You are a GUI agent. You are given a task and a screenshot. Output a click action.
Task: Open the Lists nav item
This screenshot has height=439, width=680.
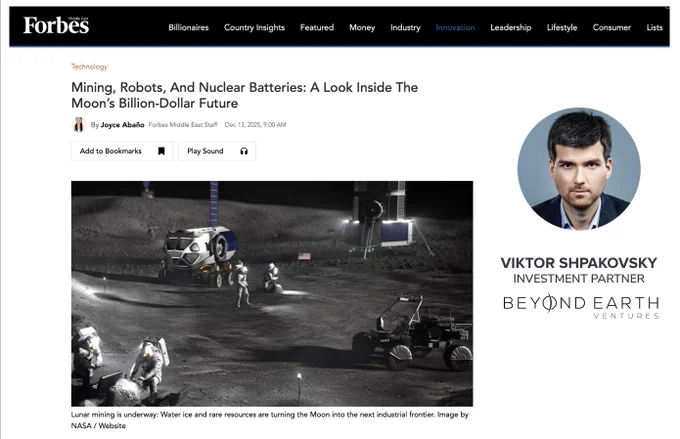point(654,27)
